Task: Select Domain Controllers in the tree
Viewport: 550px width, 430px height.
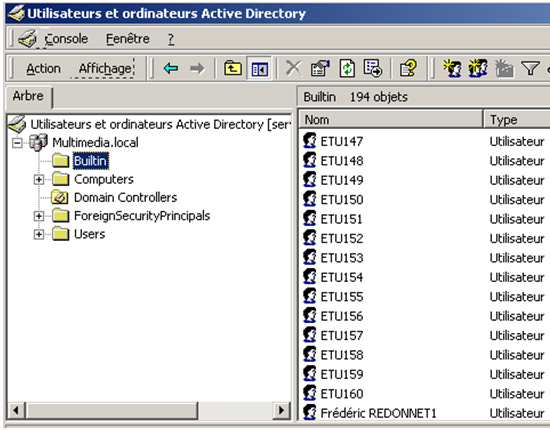Action: point(125,197)
